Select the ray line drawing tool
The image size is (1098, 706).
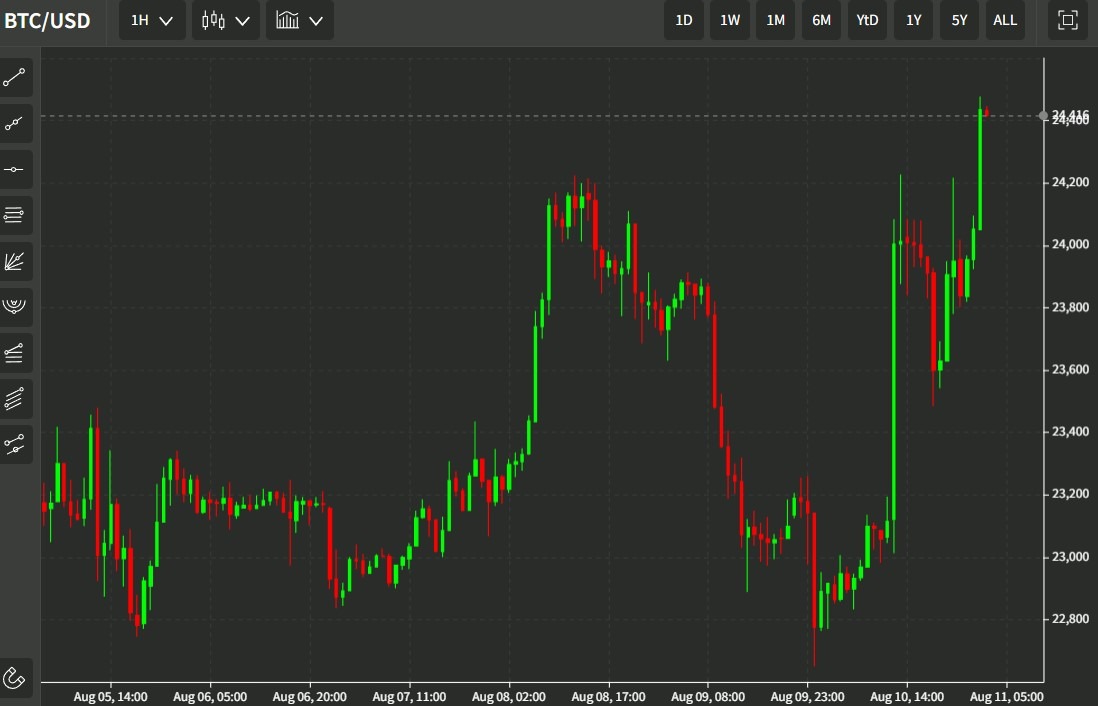(x=16, y=124)
